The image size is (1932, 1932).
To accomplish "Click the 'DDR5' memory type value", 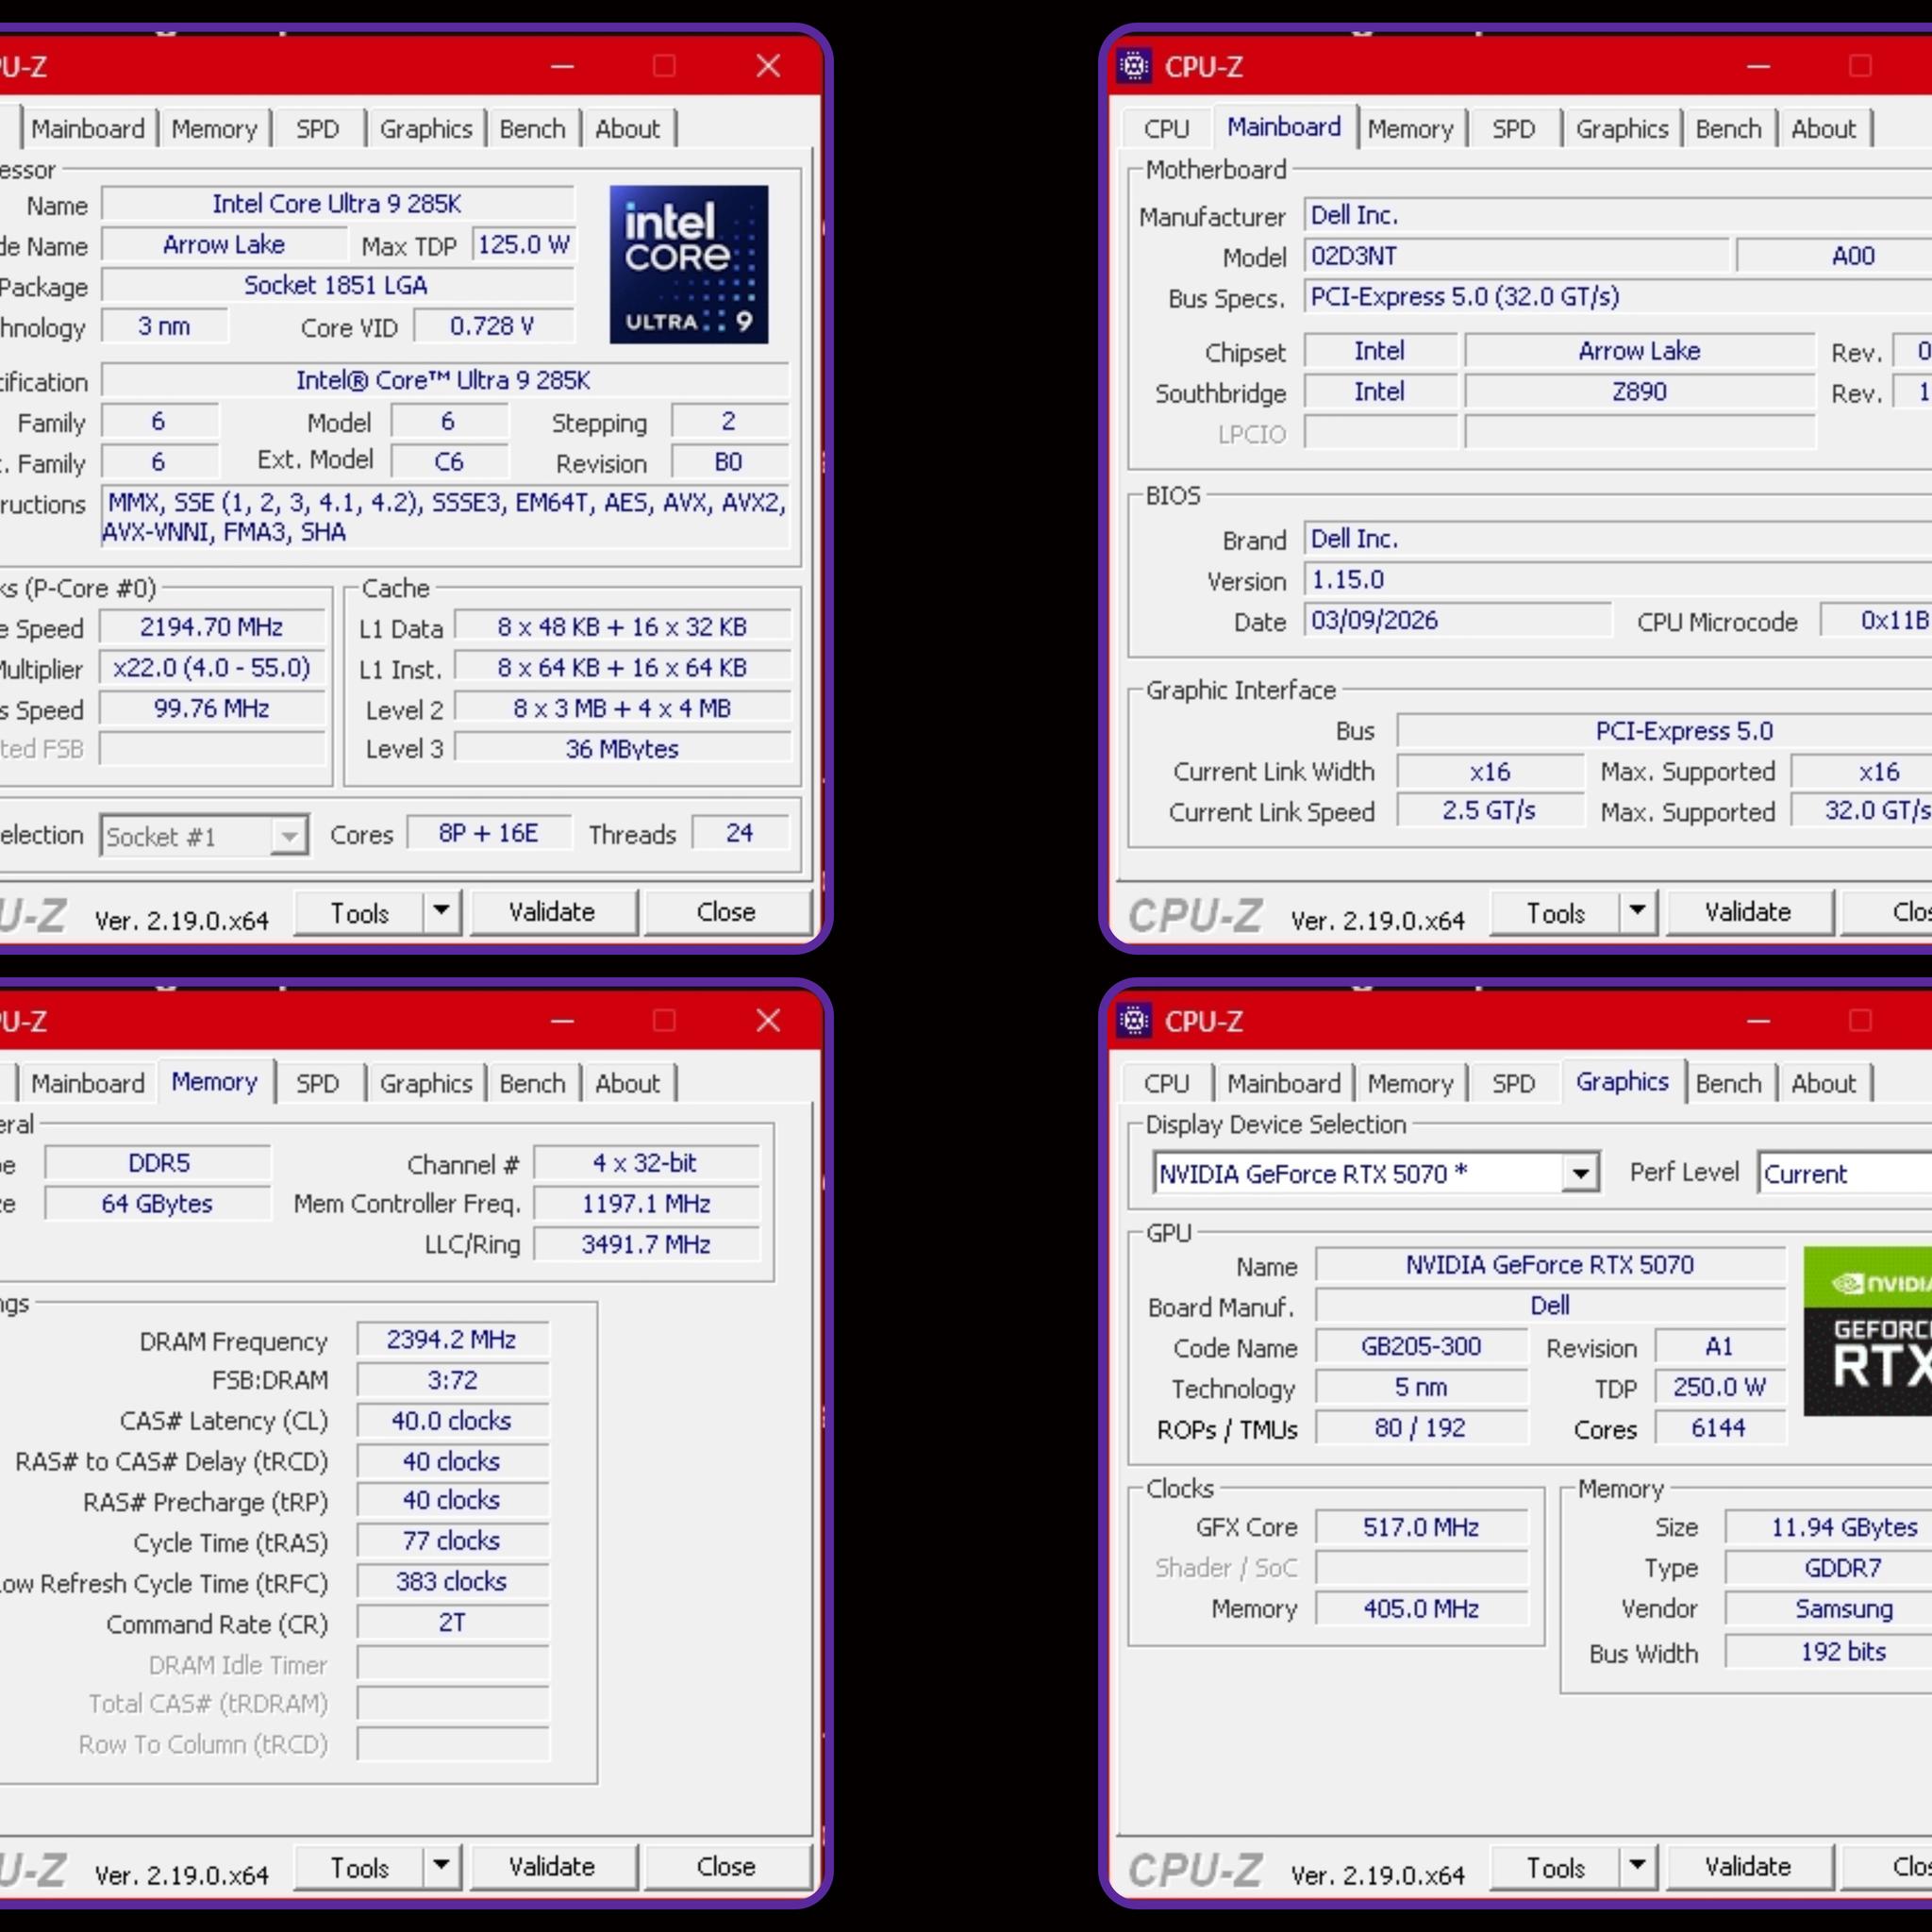I will tap(158, 1164).
